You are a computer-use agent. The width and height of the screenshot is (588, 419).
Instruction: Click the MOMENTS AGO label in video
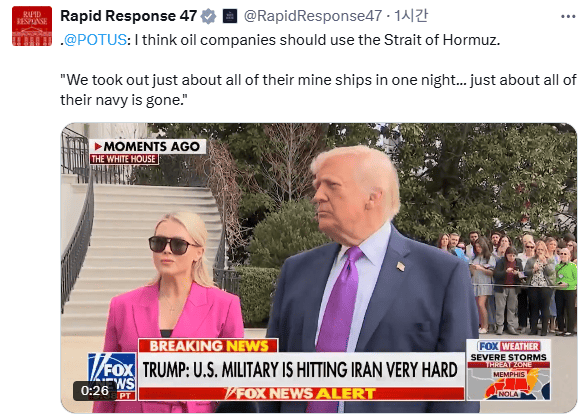147,146
